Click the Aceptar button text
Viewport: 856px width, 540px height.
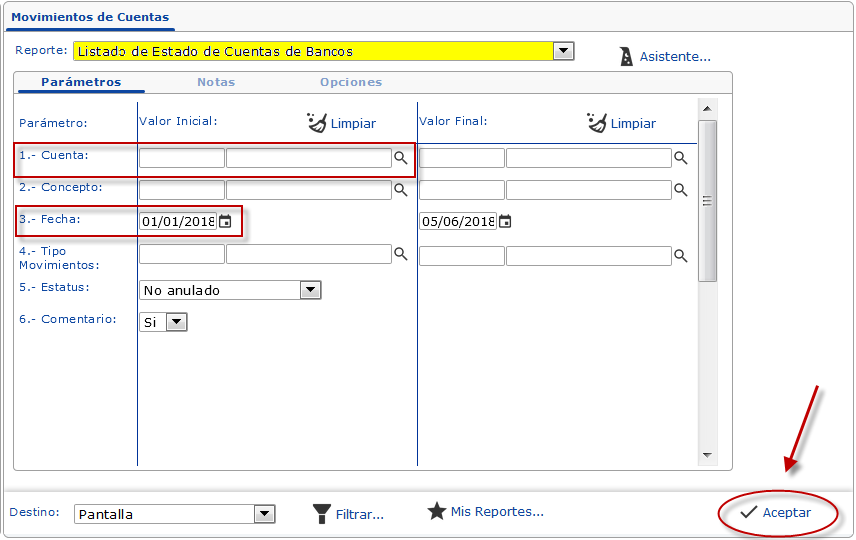(x=787, y=513)
